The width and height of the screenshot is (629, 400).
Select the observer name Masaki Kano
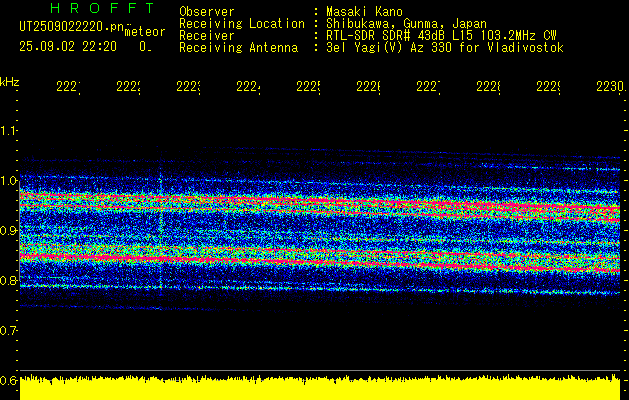click(x=364, y=12)
